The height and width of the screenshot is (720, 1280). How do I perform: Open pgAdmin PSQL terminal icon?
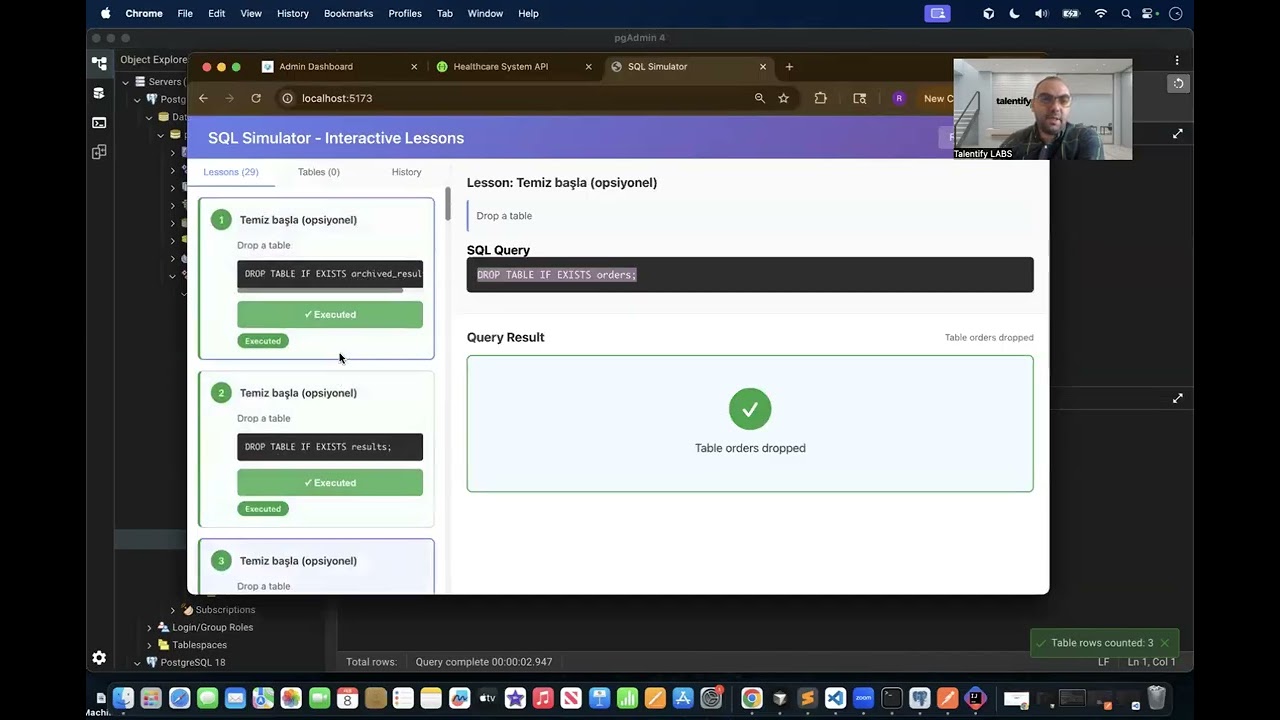[99, 122]
